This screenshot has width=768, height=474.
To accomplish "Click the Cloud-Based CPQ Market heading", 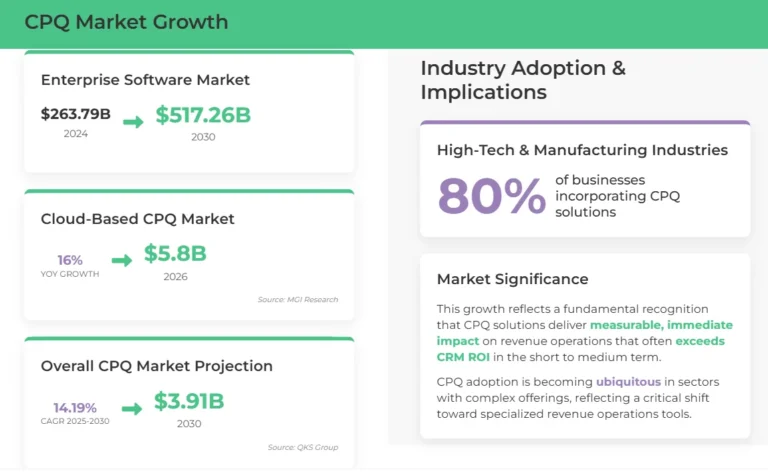I will 138,219.
